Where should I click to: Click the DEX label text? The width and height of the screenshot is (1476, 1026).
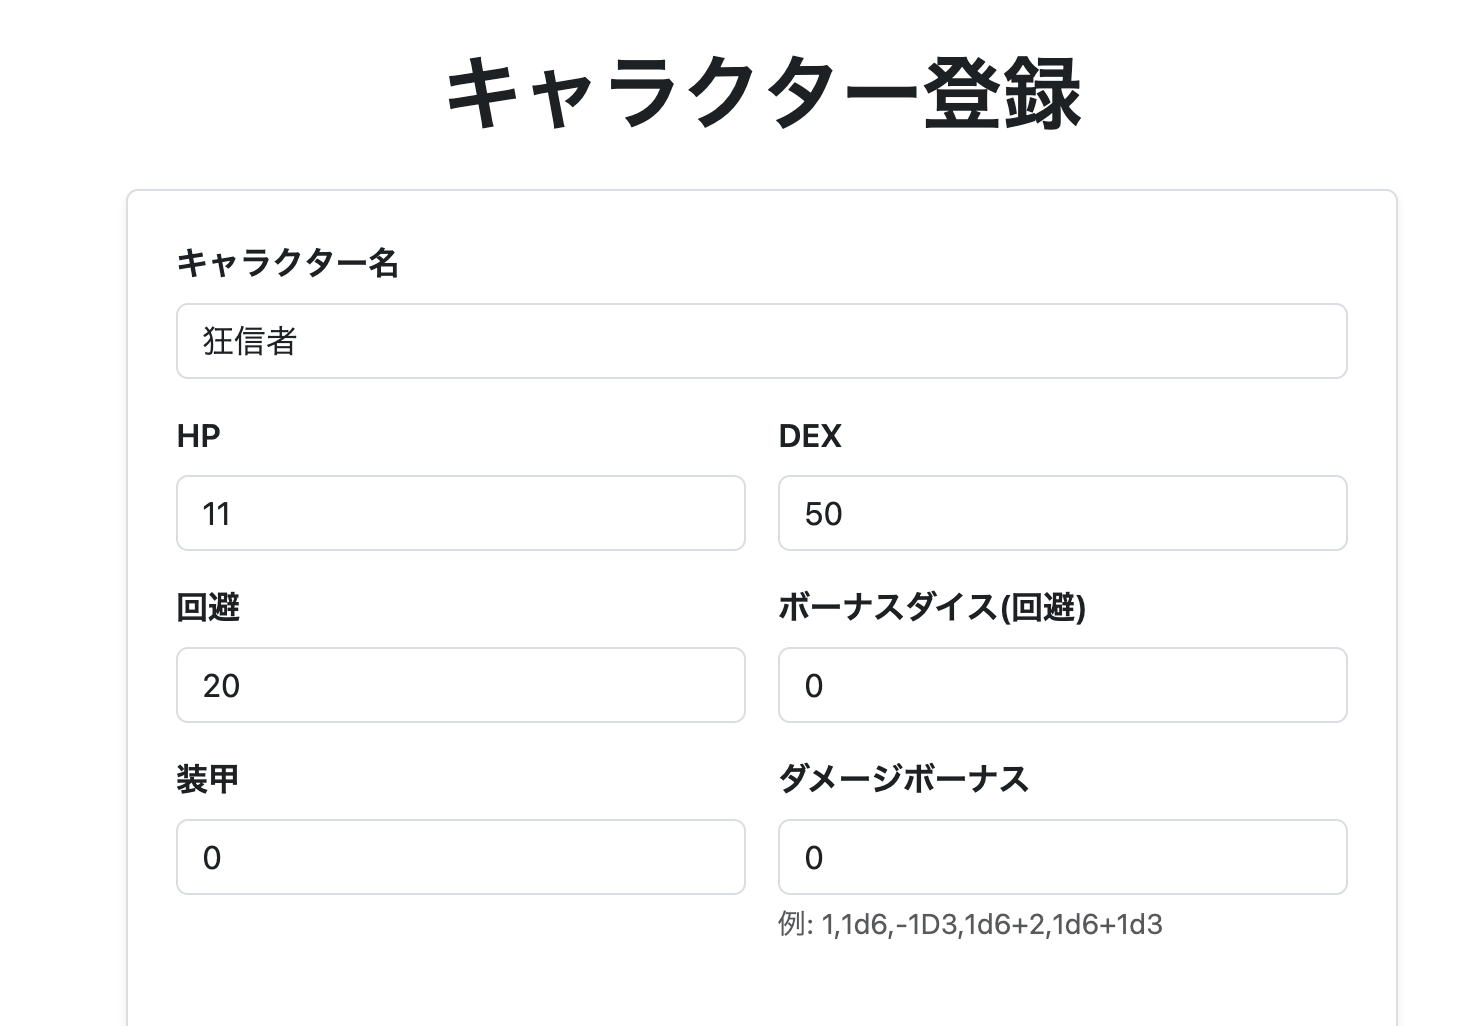(x=810, y=435)
